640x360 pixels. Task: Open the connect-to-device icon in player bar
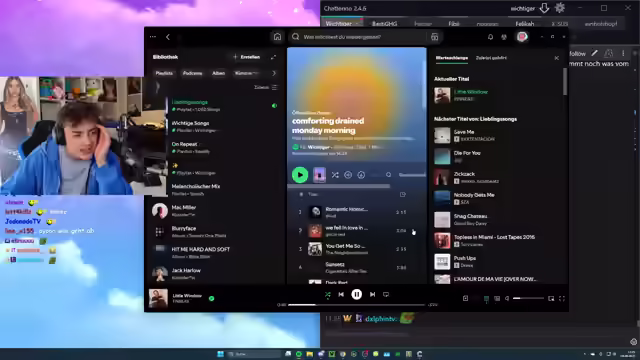(x=497, y=298)
